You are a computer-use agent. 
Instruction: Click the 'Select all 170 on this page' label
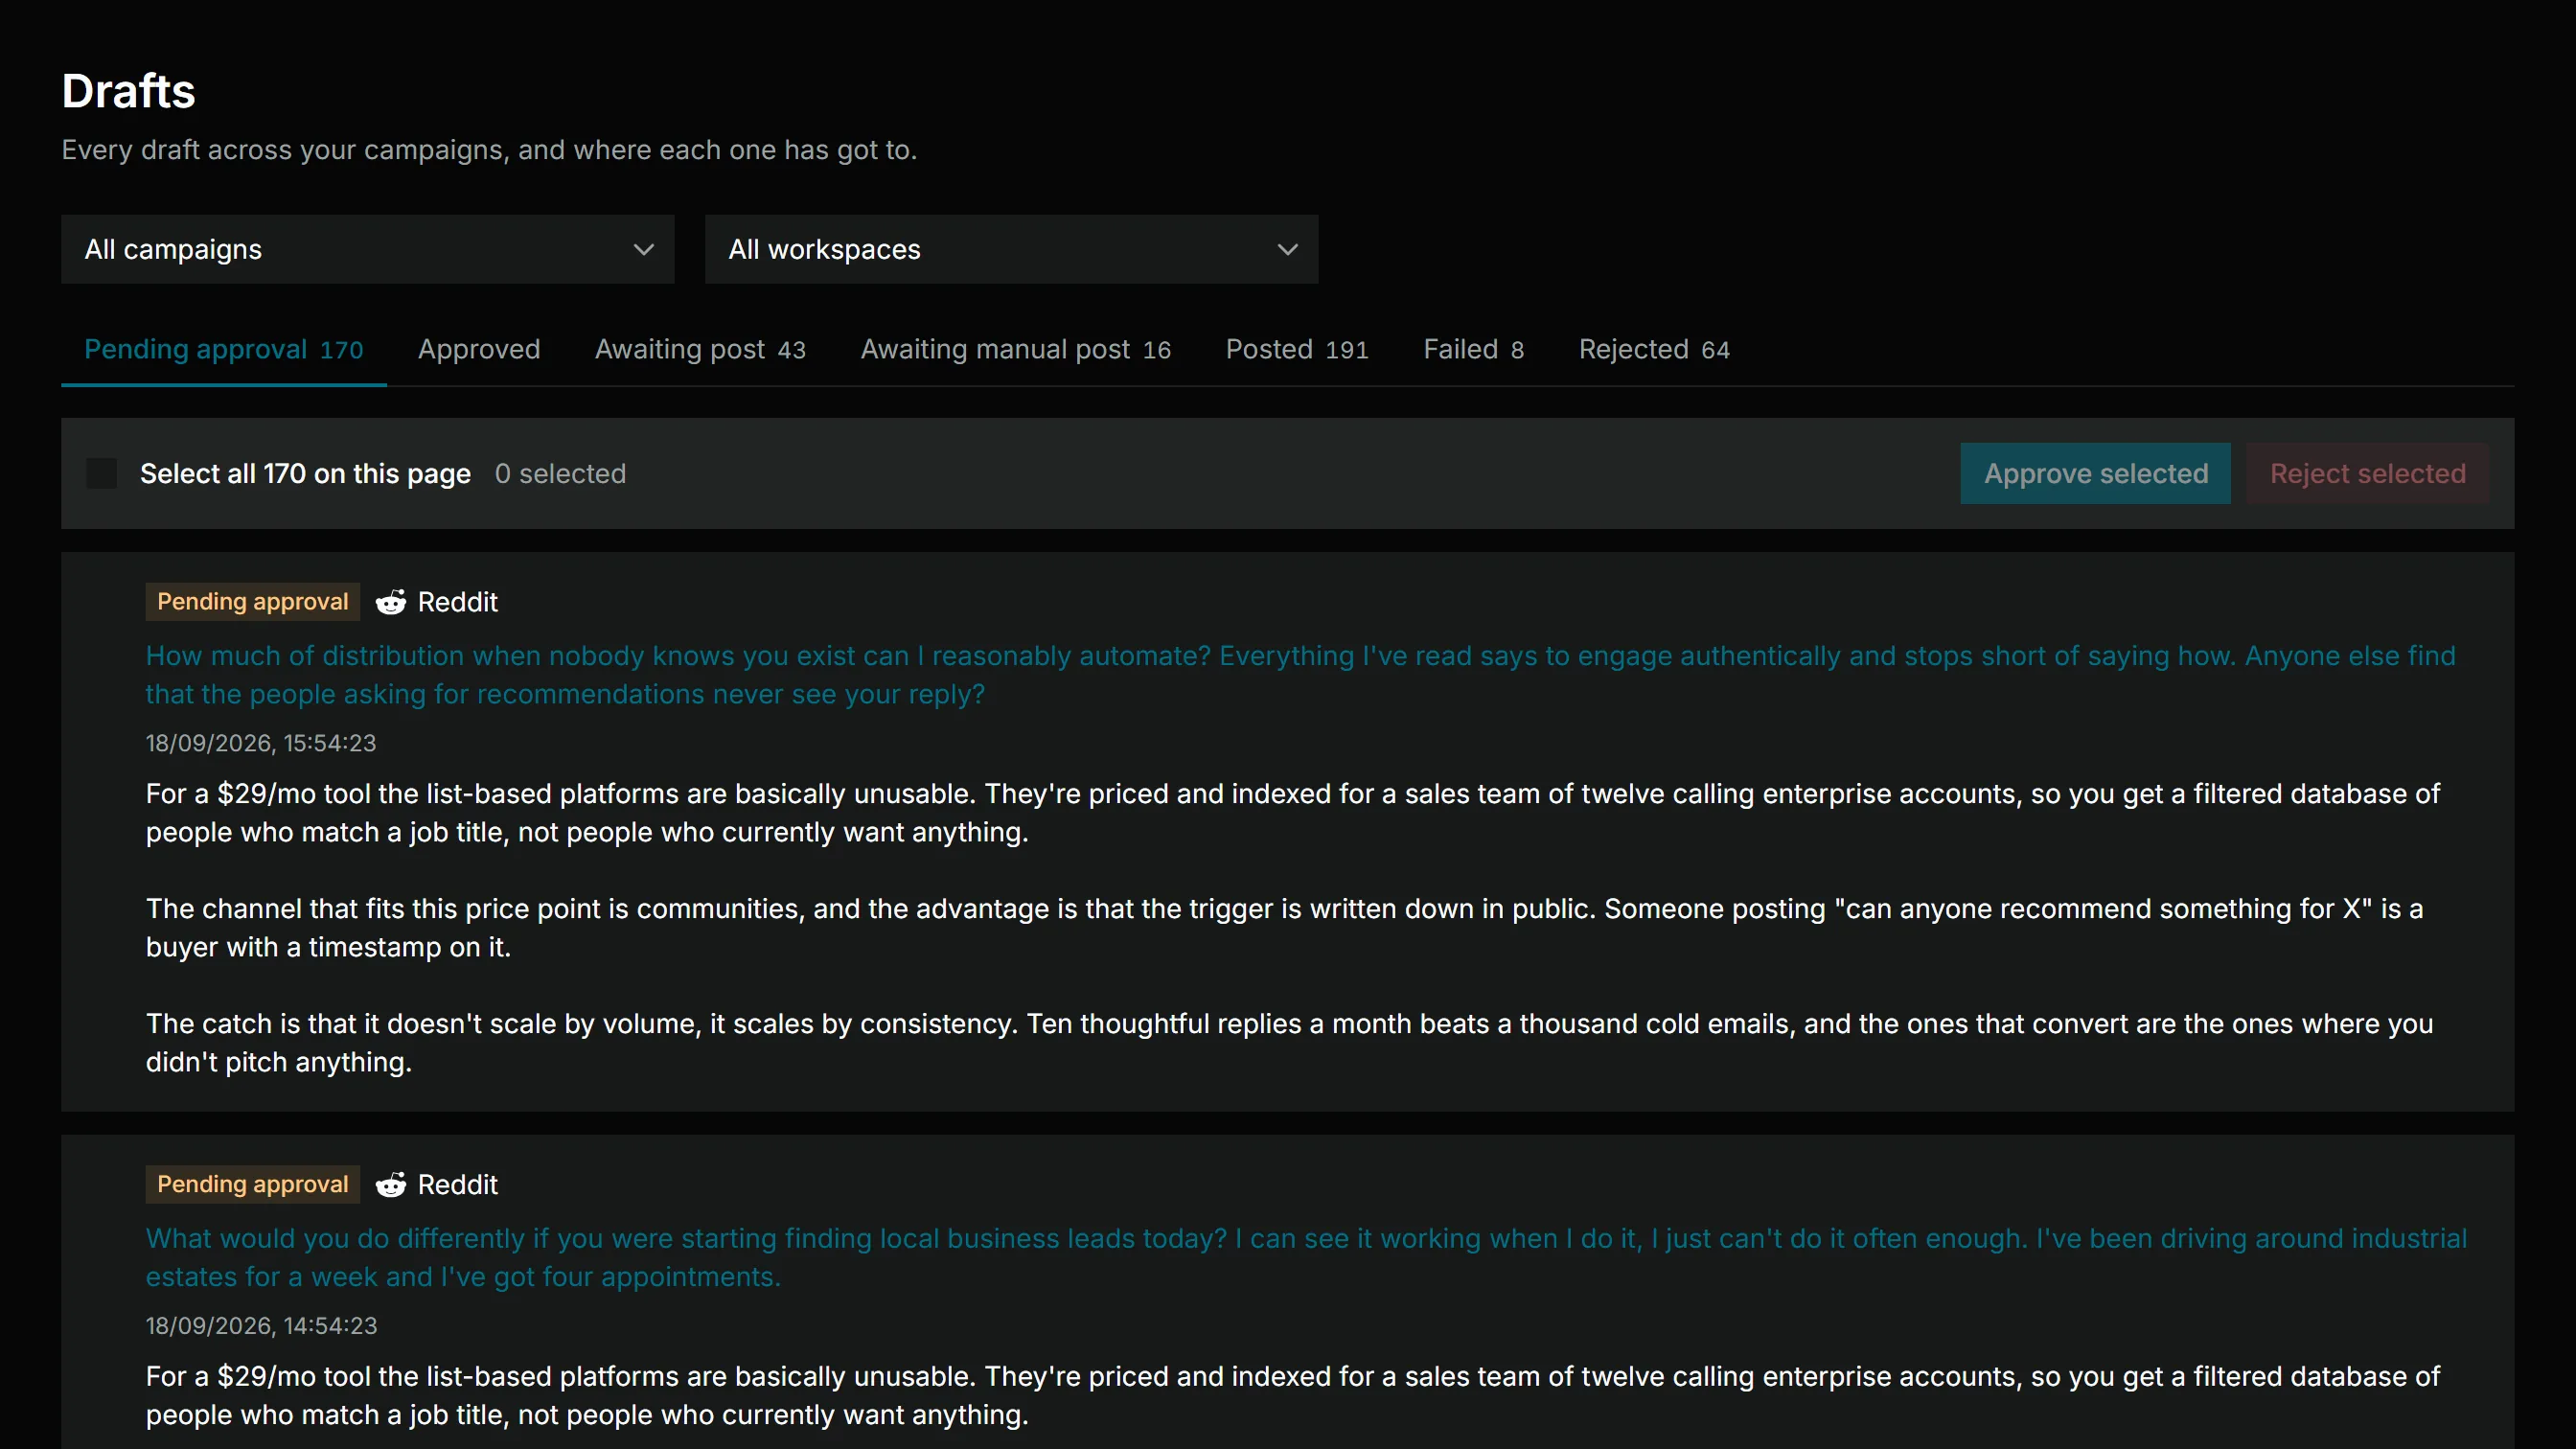(305, 473)
